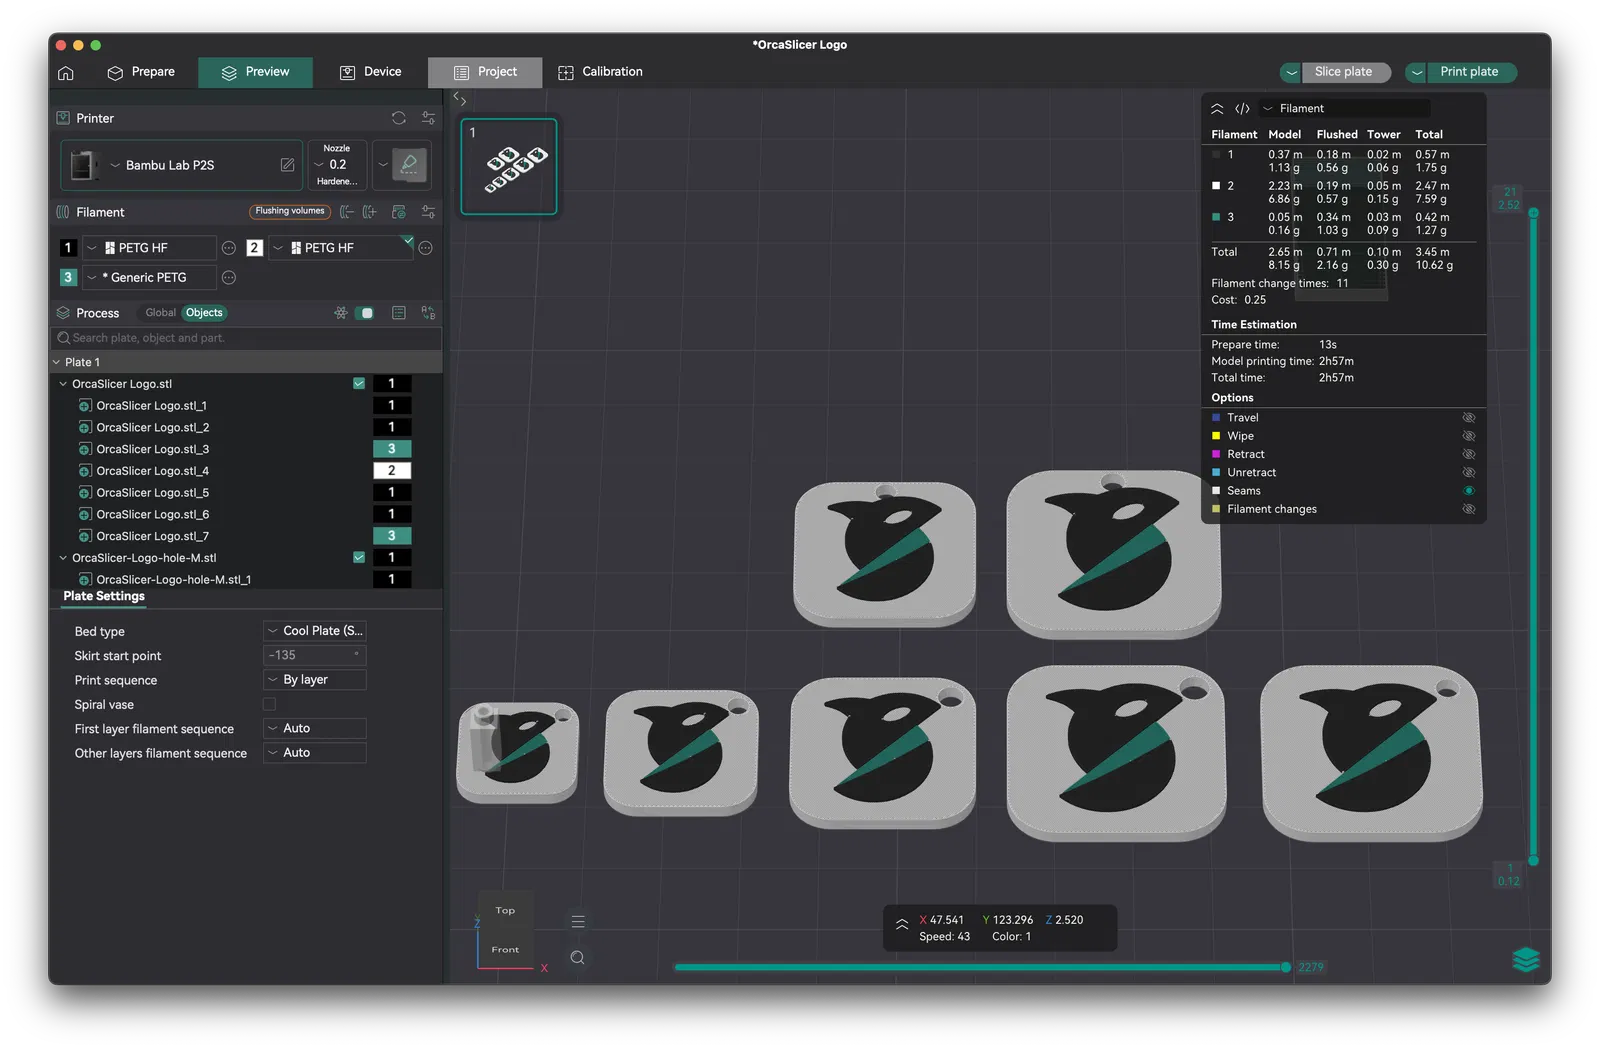
Task: Collapse the sidebar with the arrows icon
Action: coord(460,99)
